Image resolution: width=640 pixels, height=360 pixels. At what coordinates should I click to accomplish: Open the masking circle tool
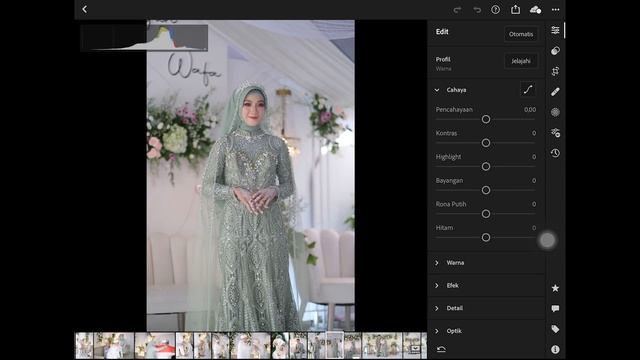point(555,112)
